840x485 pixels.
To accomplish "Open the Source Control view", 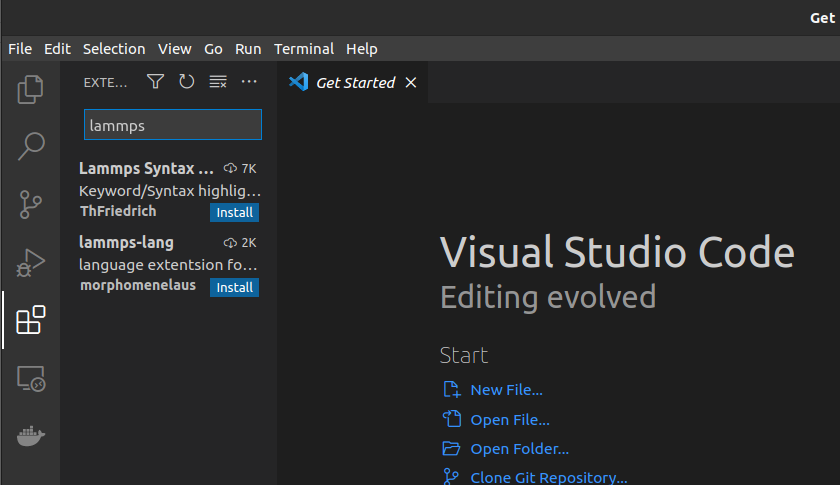I will point(31,204).
